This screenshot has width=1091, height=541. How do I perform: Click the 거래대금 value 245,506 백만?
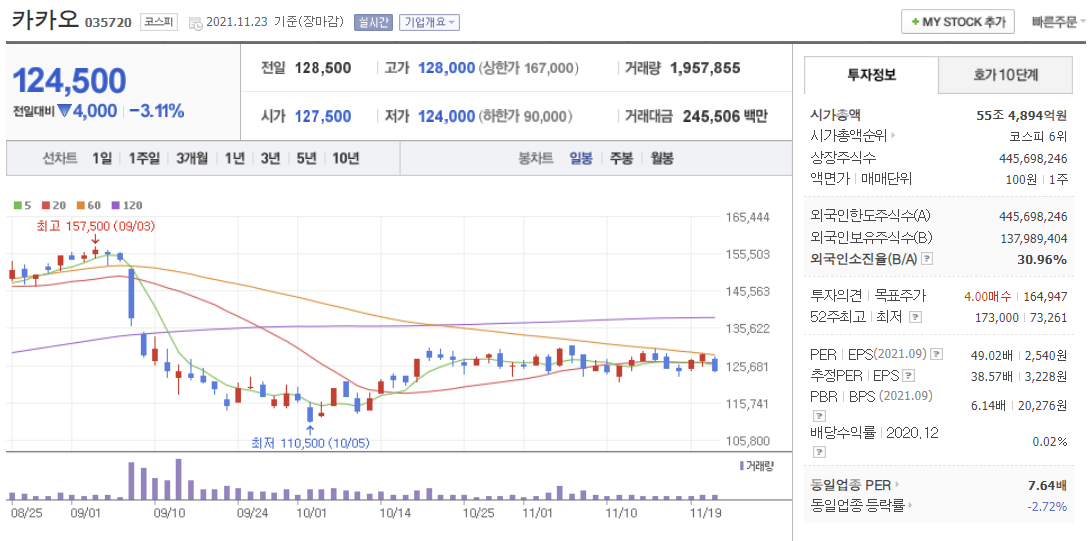[725, 116]
